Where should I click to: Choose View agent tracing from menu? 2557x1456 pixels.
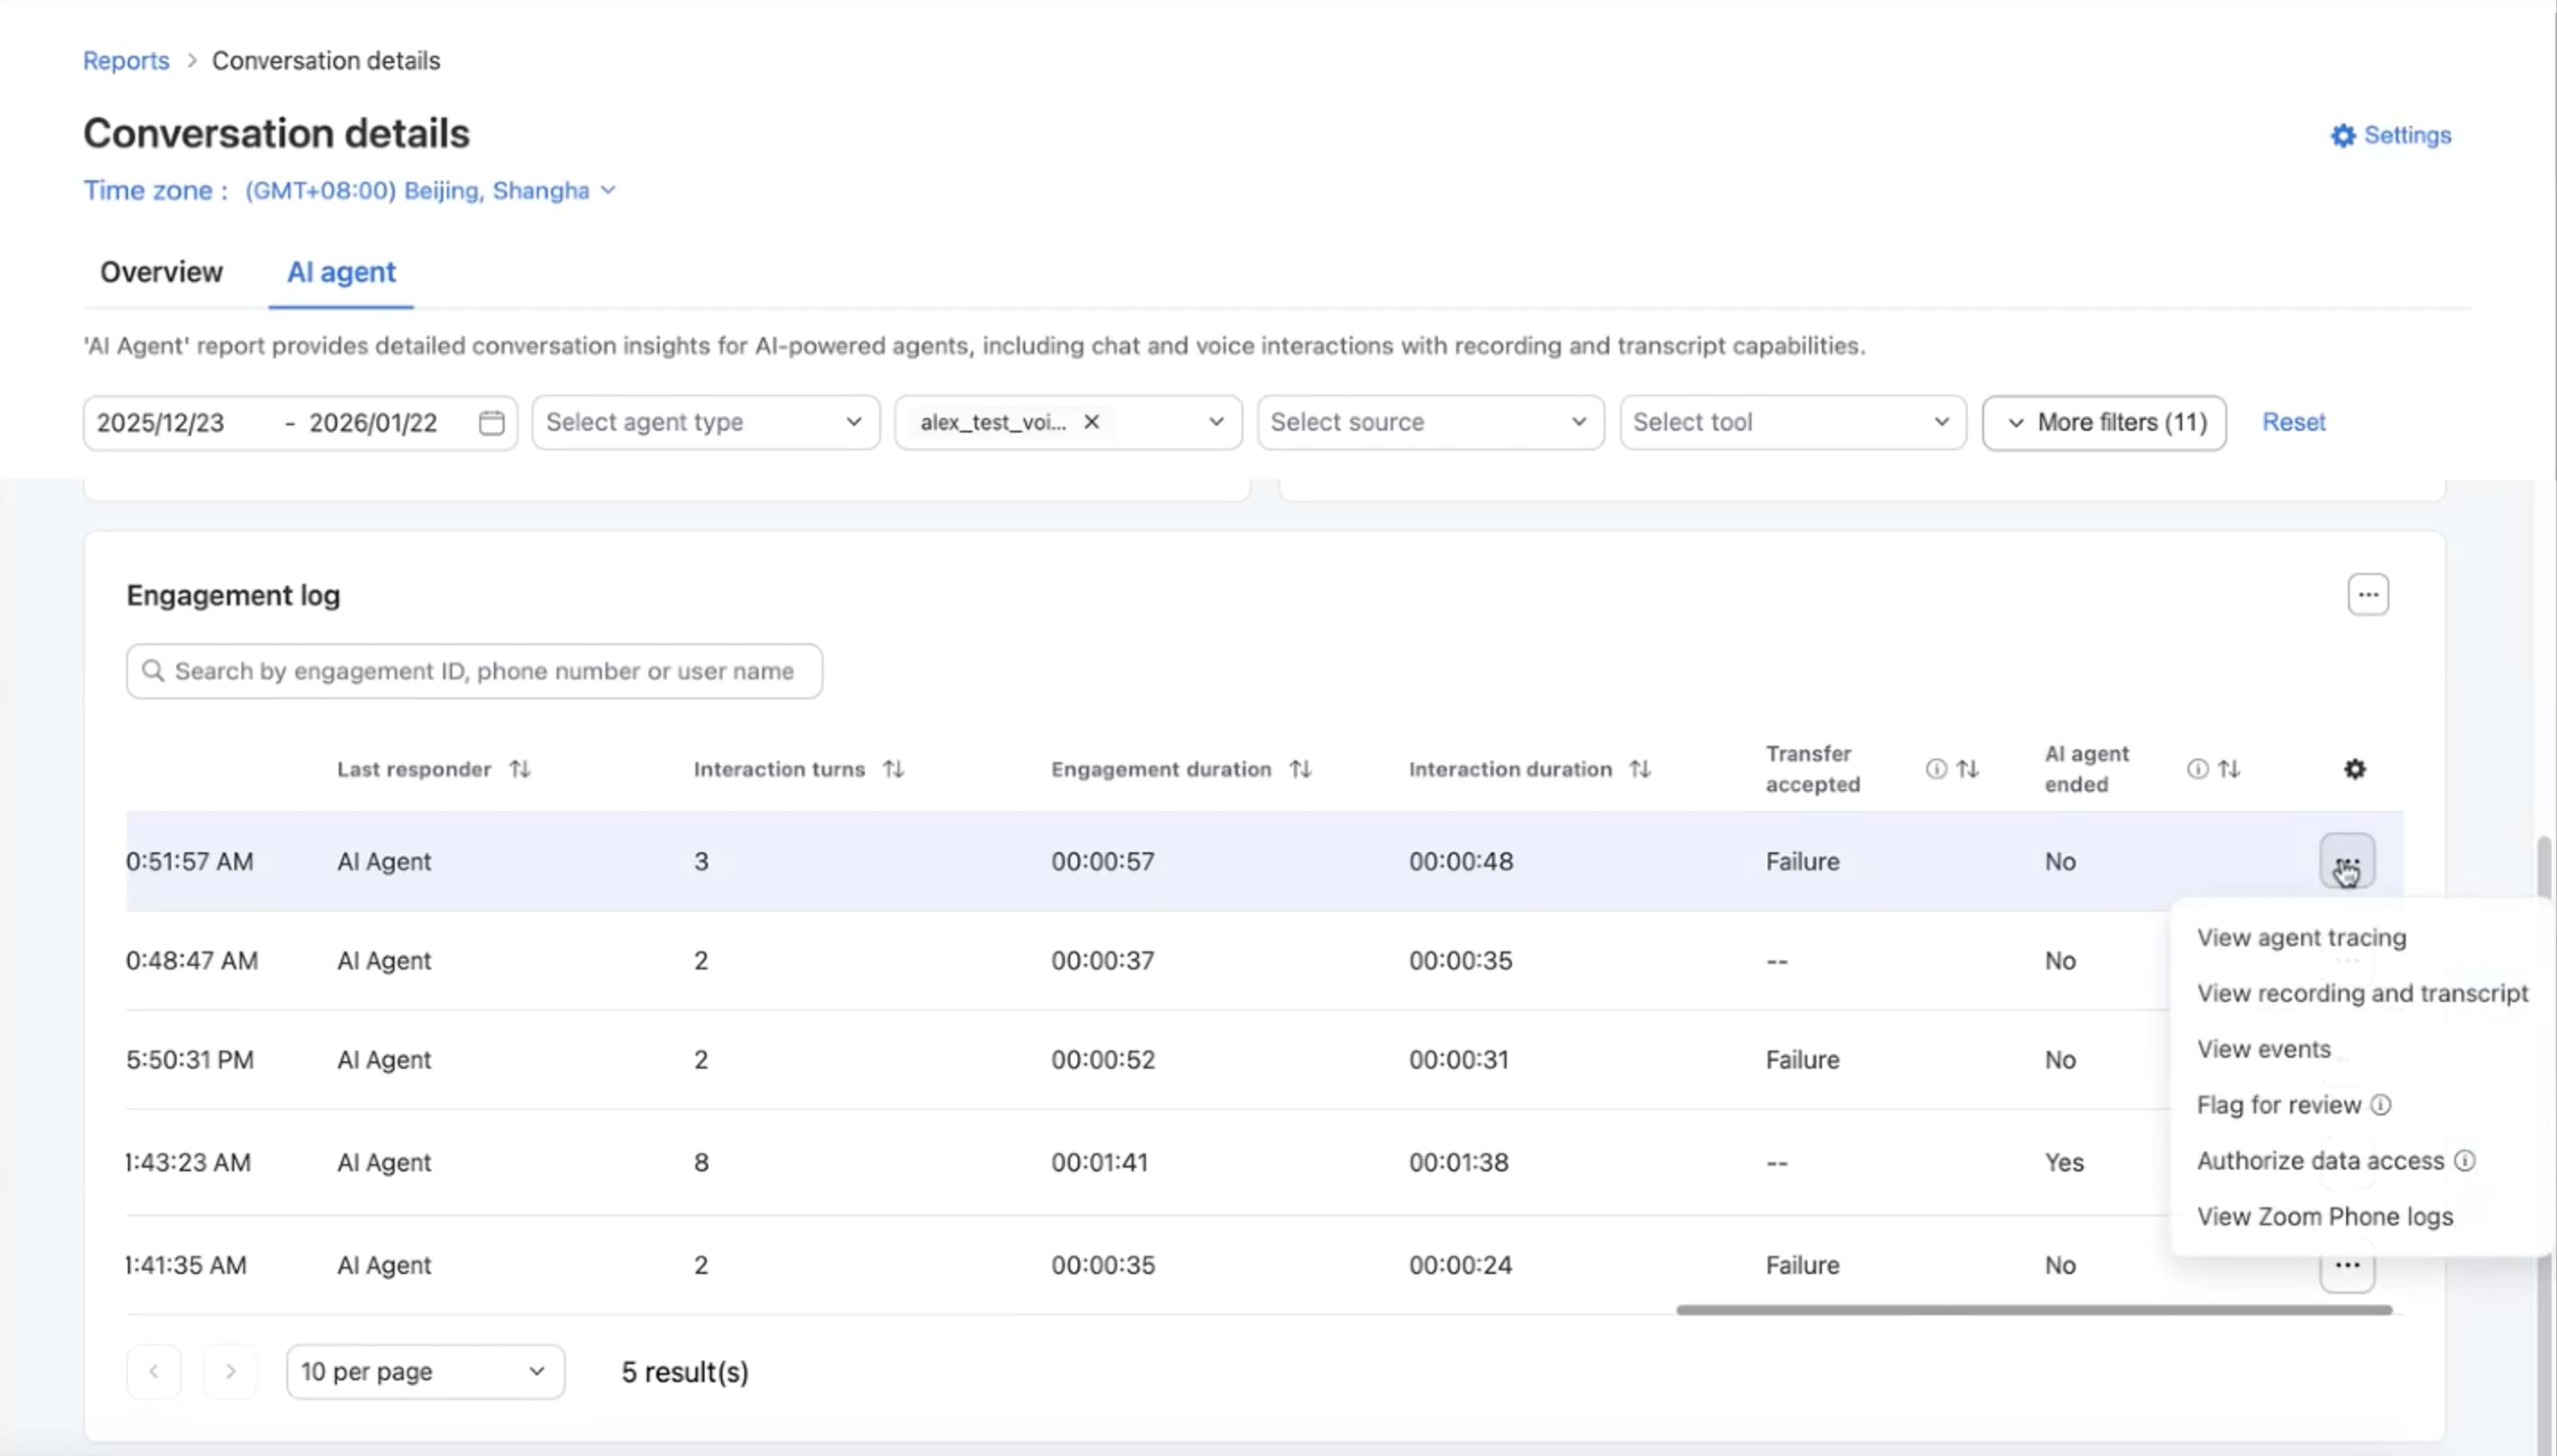[2300, 938]
